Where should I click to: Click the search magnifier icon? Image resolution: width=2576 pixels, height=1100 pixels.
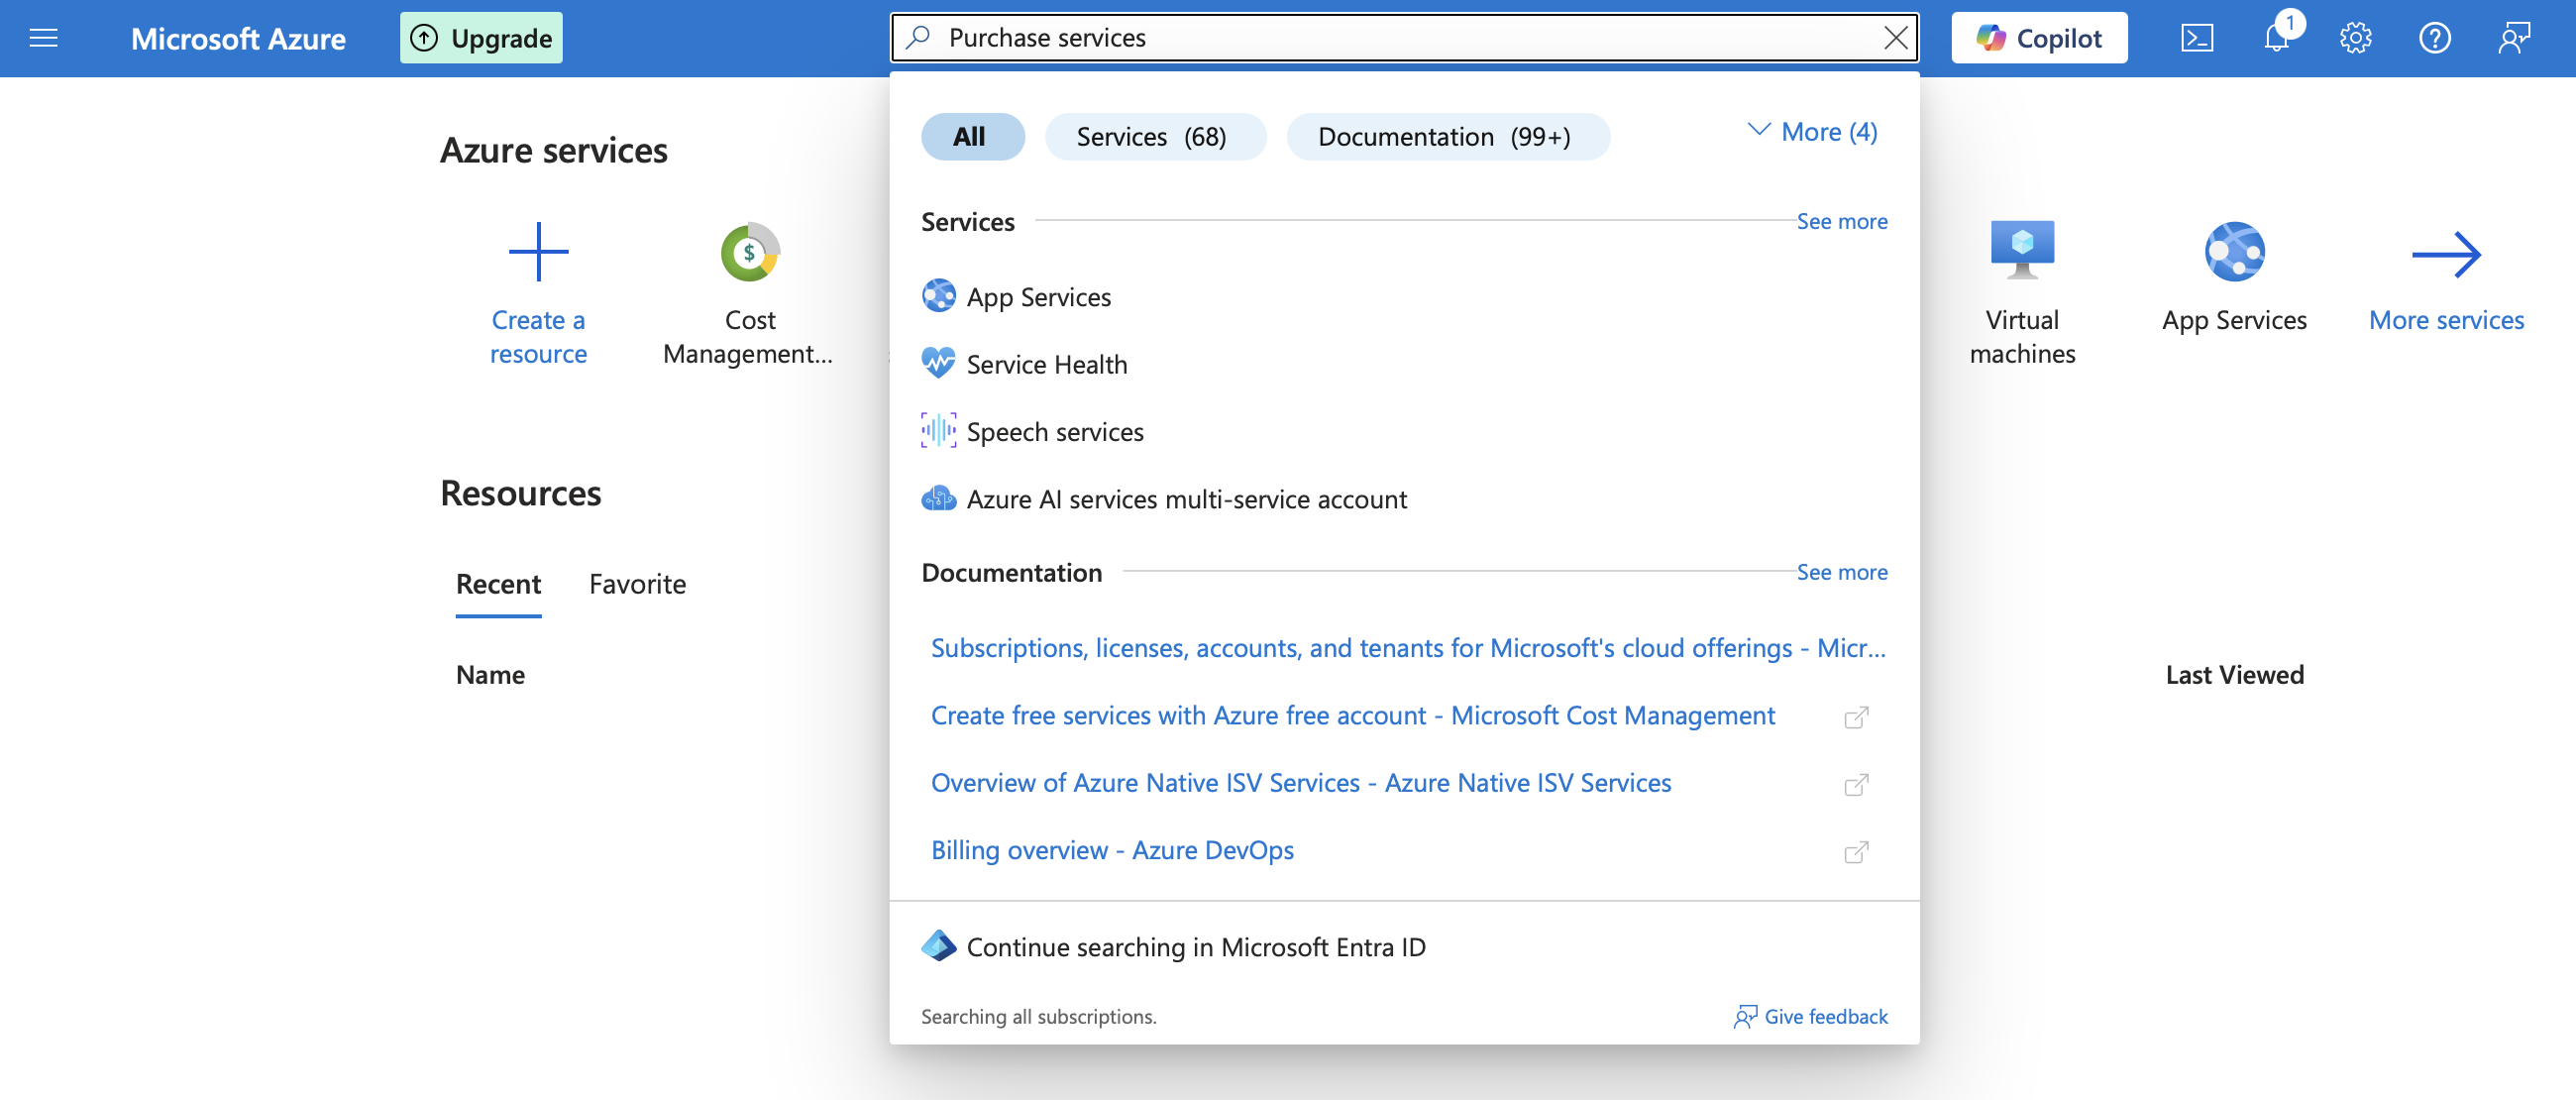click(x=917, y=38)
